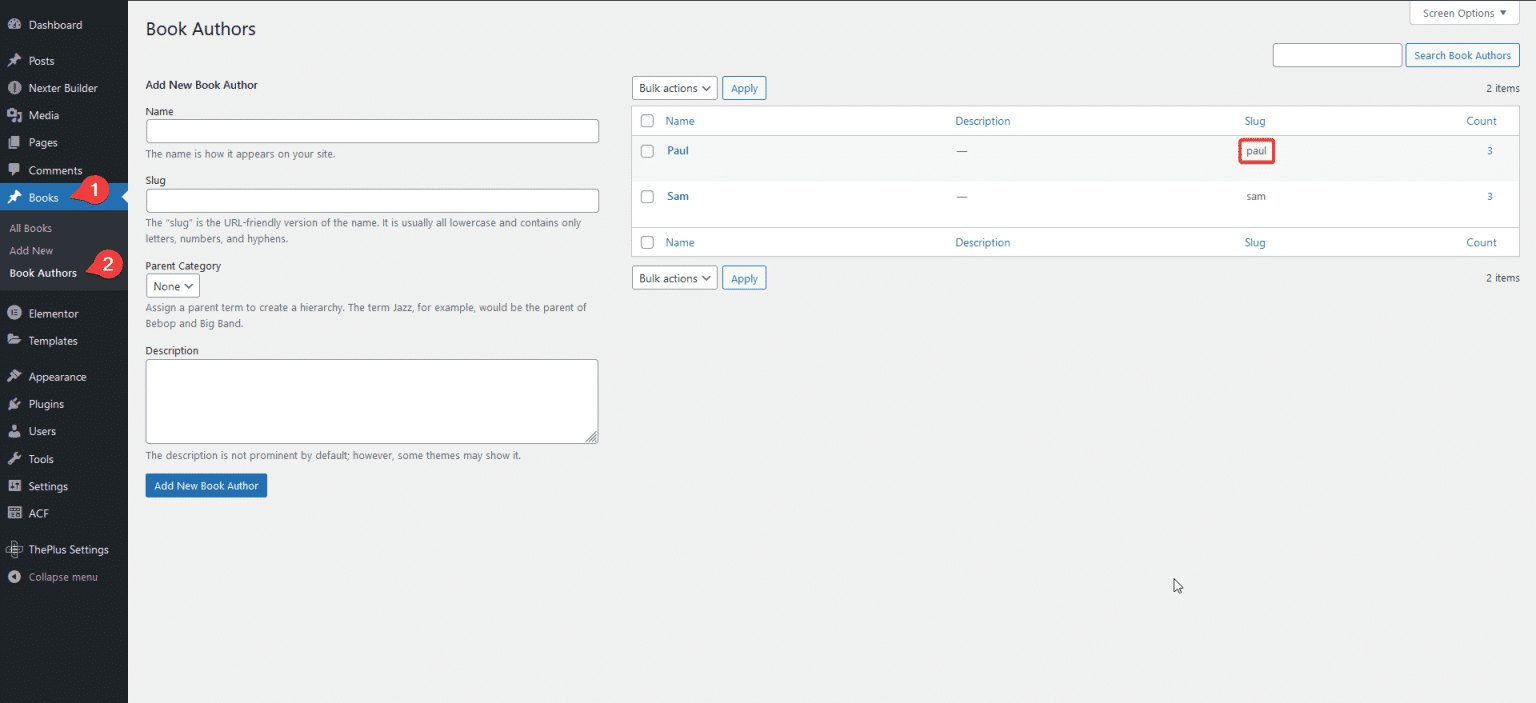Click the Comments bubble icon
The width and height of the screenshot is (1536, 703).
tap(15, 170)
